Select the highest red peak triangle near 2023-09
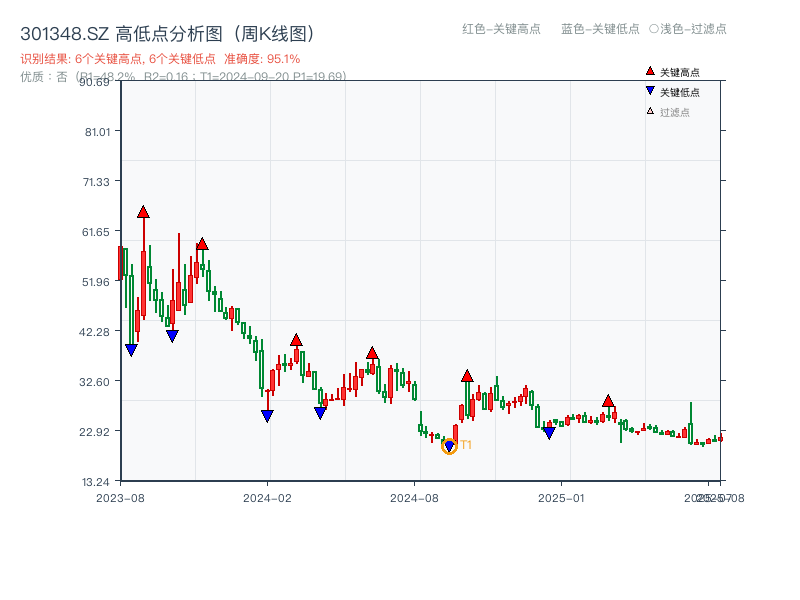Image resolution: width=800 pixels, height=600 pixels. coord(143,212)
